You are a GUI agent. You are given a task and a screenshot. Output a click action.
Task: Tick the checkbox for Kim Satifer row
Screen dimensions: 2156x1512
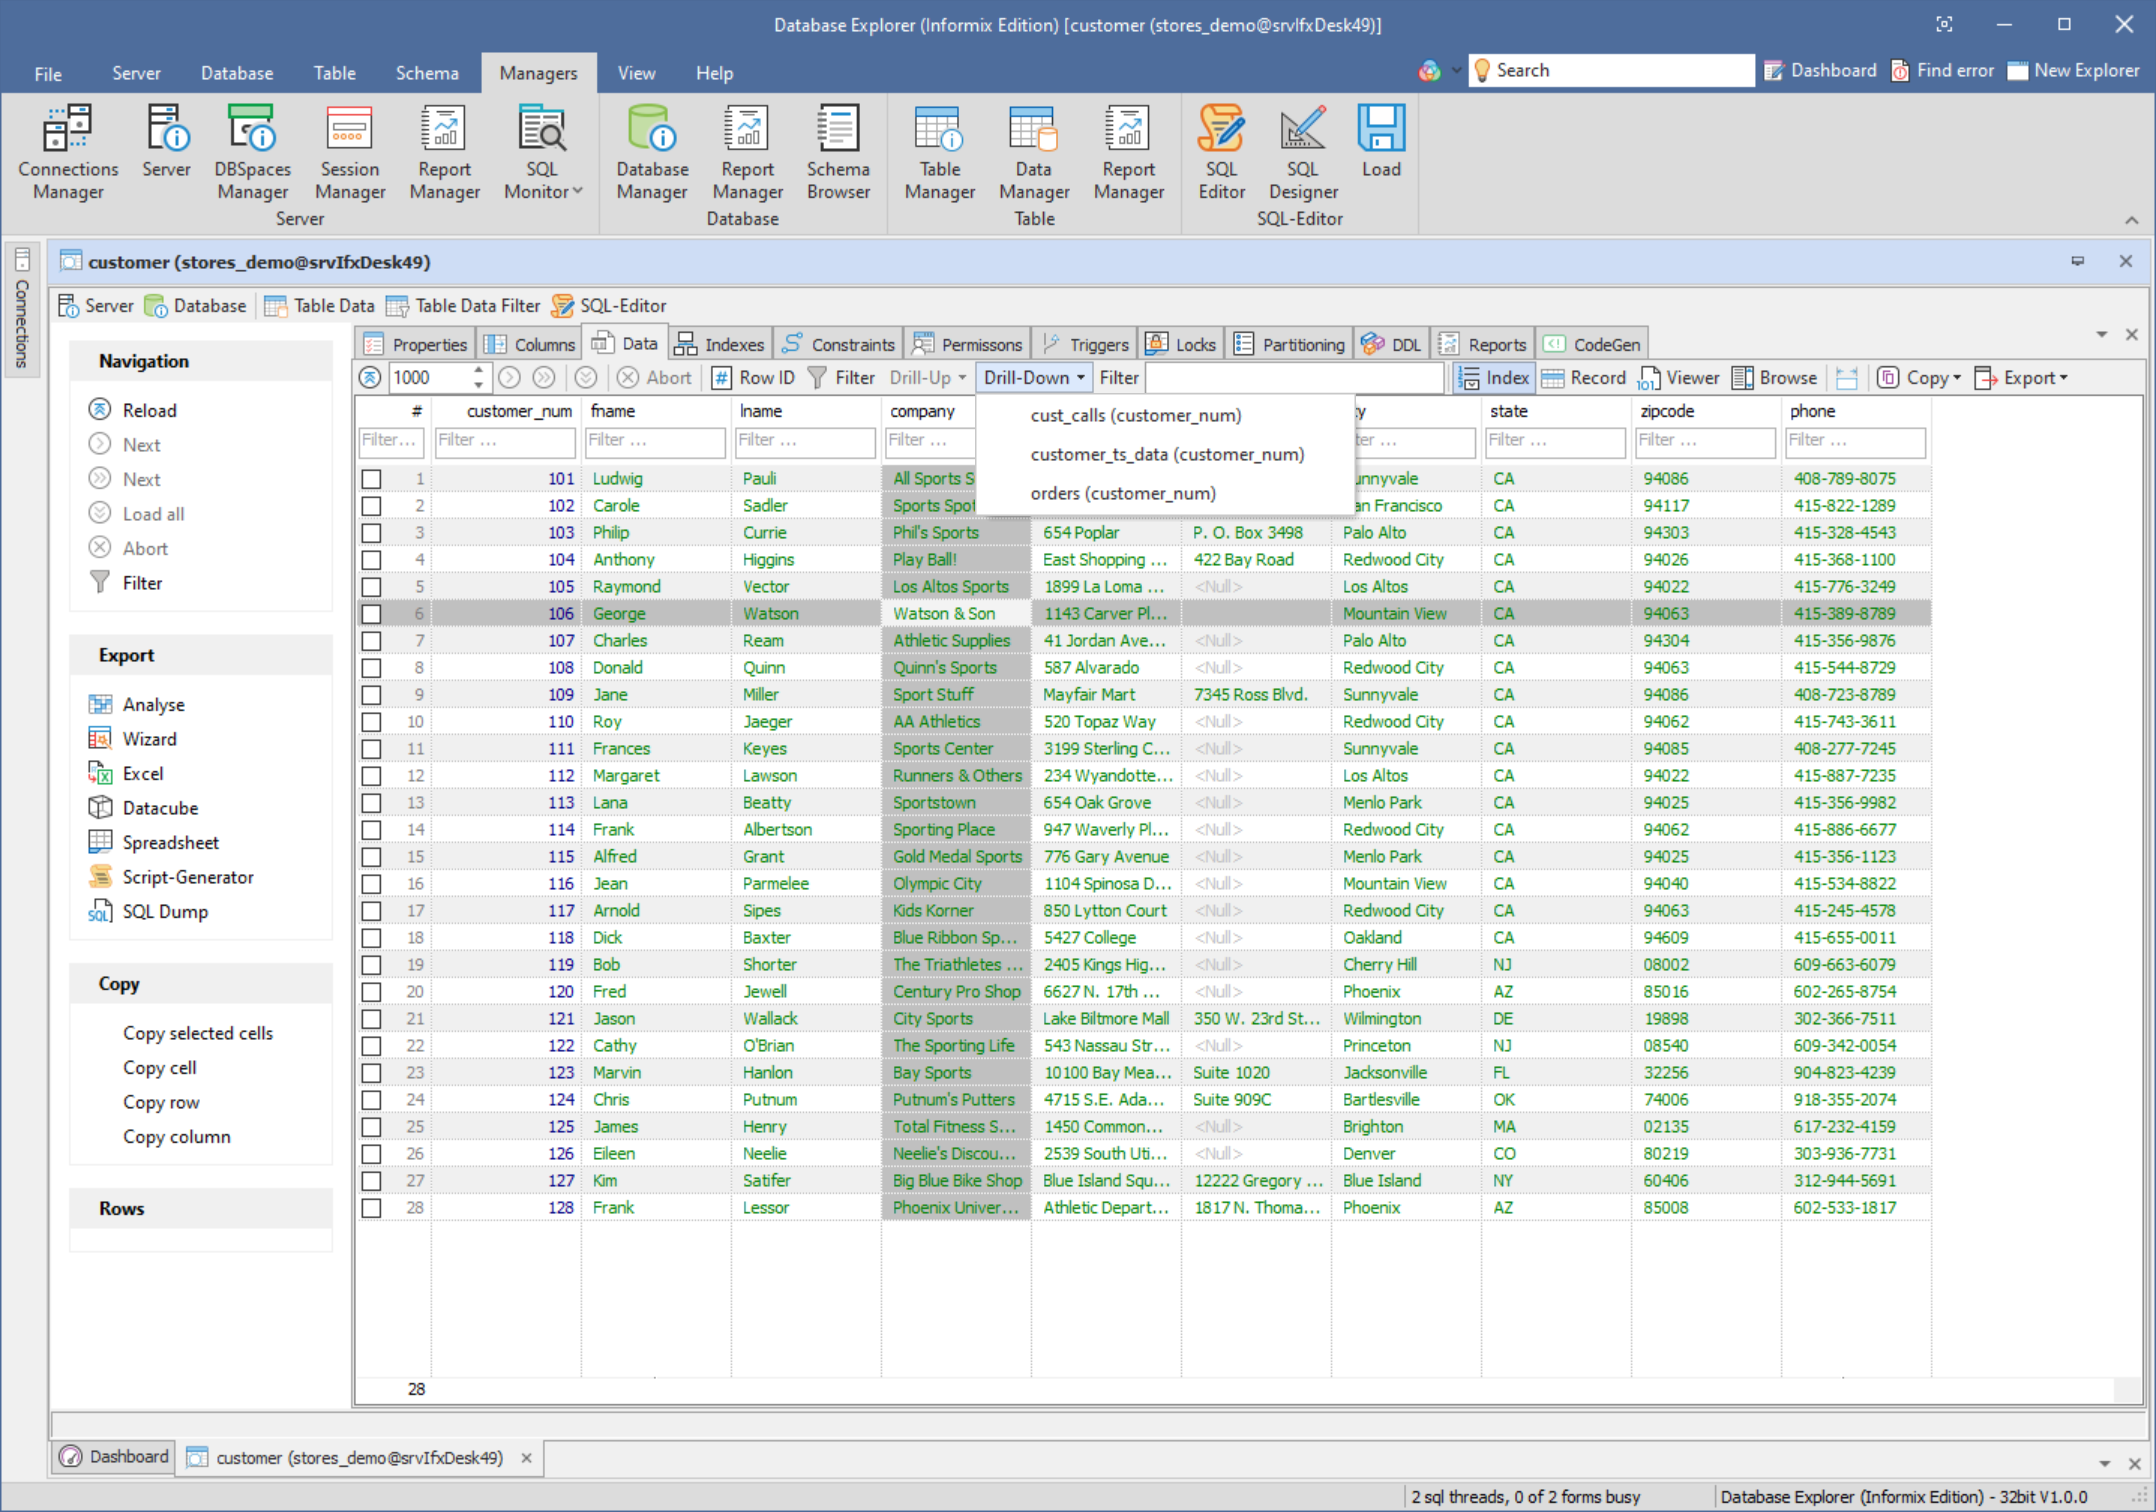(372, 1181)
